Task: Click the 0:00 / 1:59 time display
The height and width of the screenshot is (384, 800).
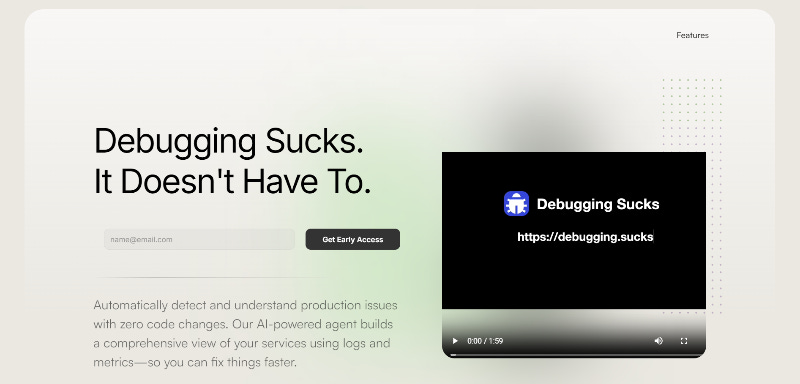Action: [x=485, y=341]
